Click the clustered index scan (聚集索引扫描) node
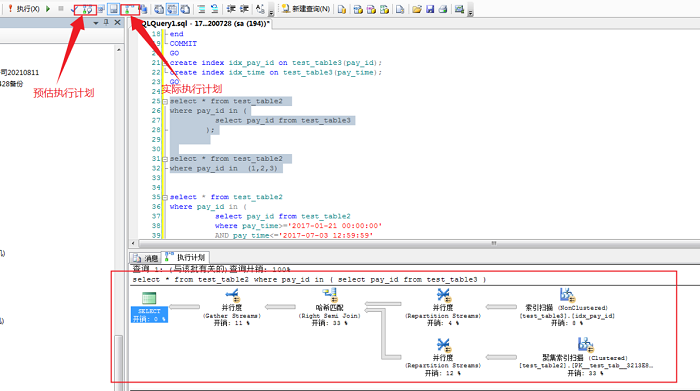The width and height of the screenshot is (700, 391). pyautogui.click(x=585, y=356)
